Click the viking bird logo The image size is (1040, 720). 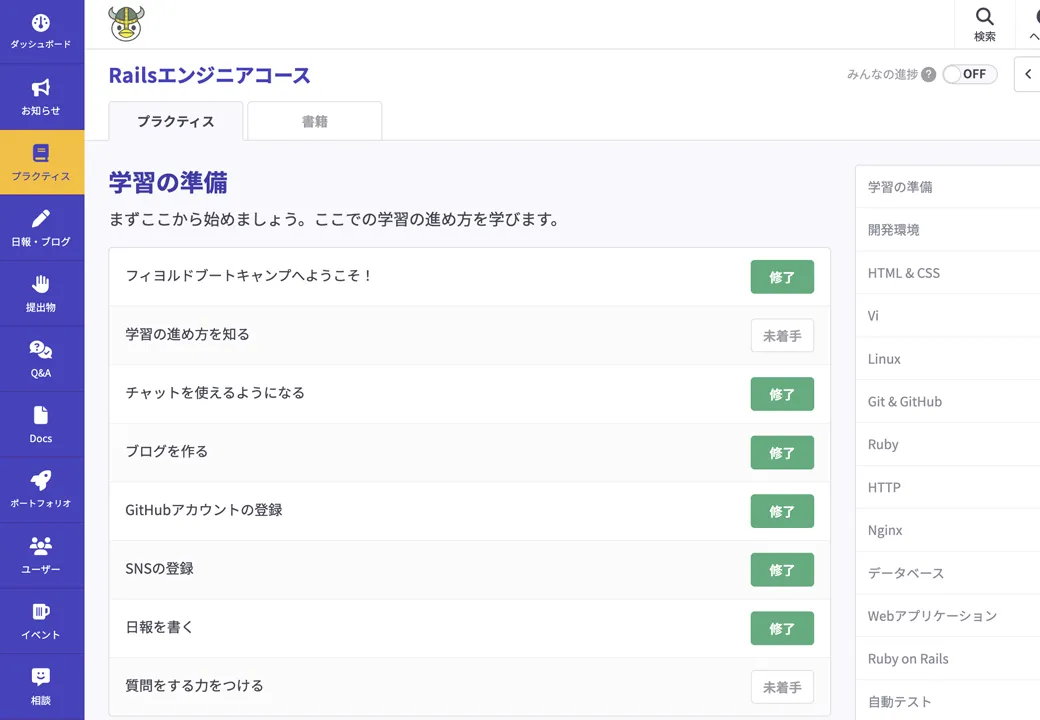(x=126, y=24)
